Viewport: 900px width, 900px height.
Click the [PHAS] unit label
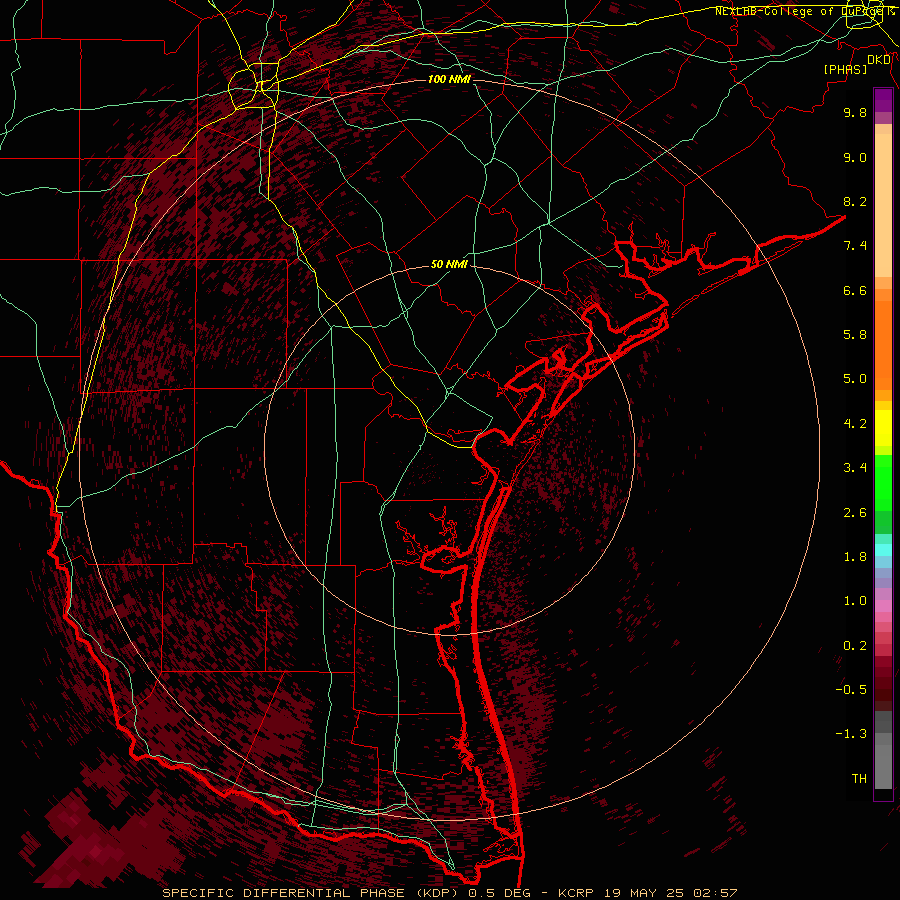click(845, 69)
